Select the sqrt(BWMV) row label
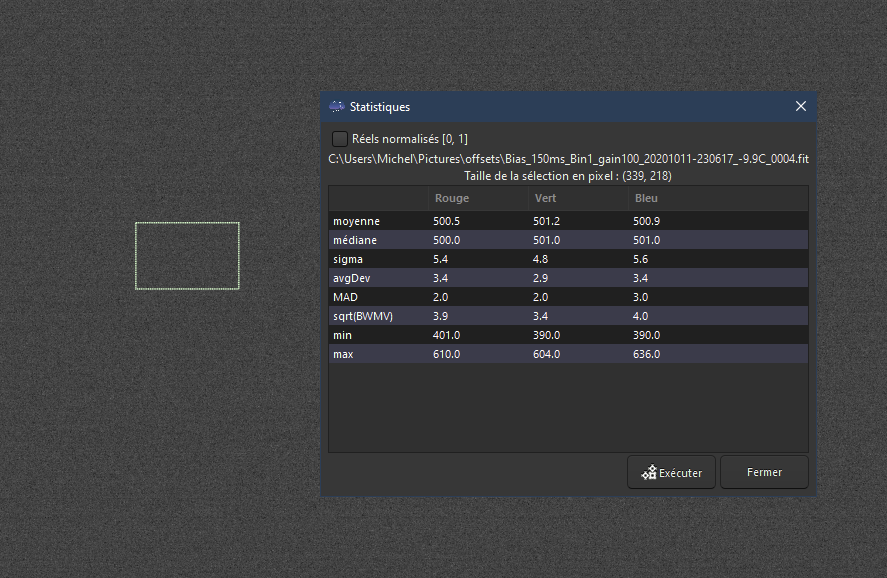This screenshot has width=887, height=578. pos(363,316)
